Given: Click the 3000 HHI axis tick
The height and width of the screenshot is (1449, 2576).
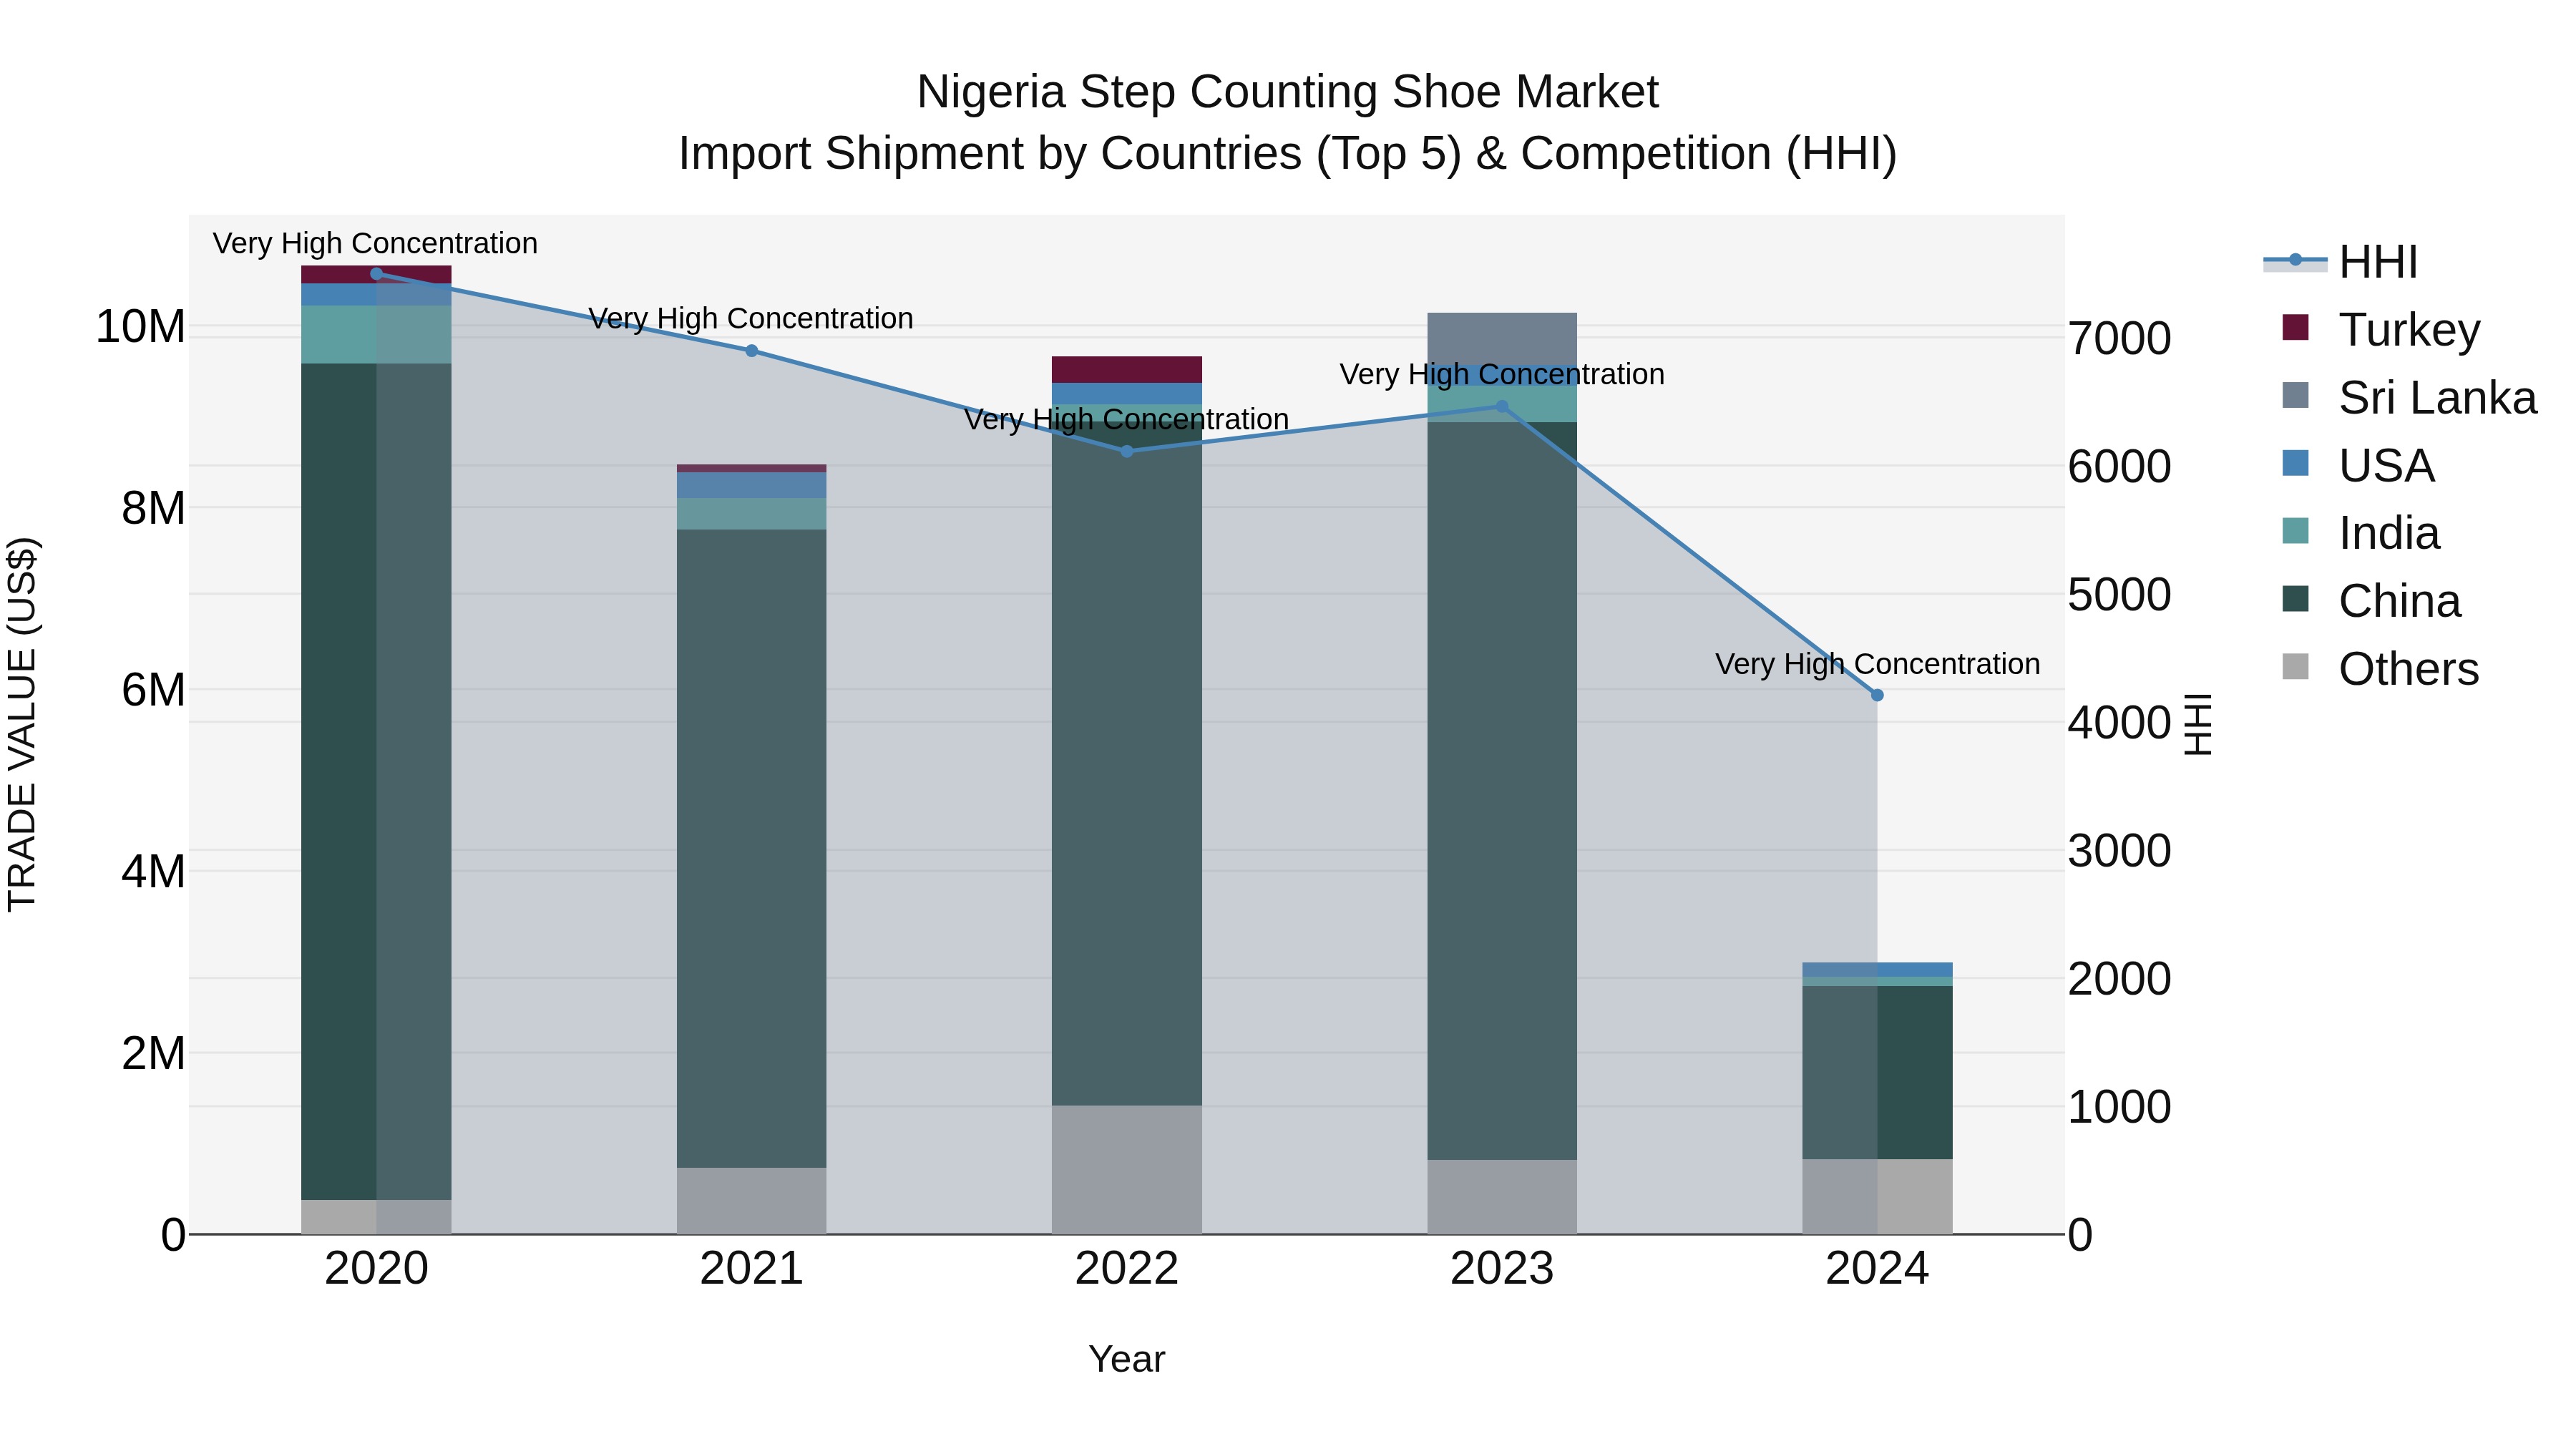Looking at the screenshot, I should [2119, 851].
